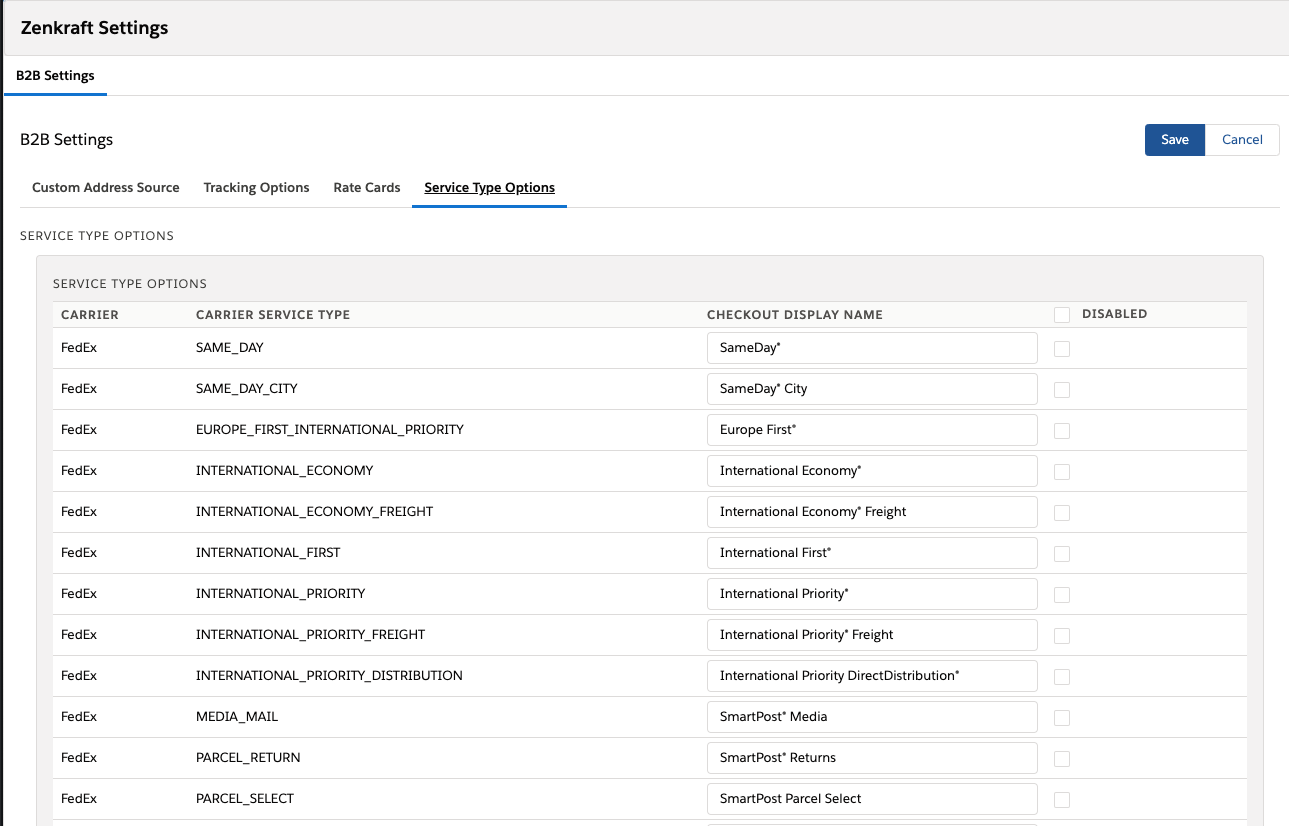Disable the SAME_DAY service type checkbox
This screenshot has width=1289, height=826.
(x=1062, y=348)
